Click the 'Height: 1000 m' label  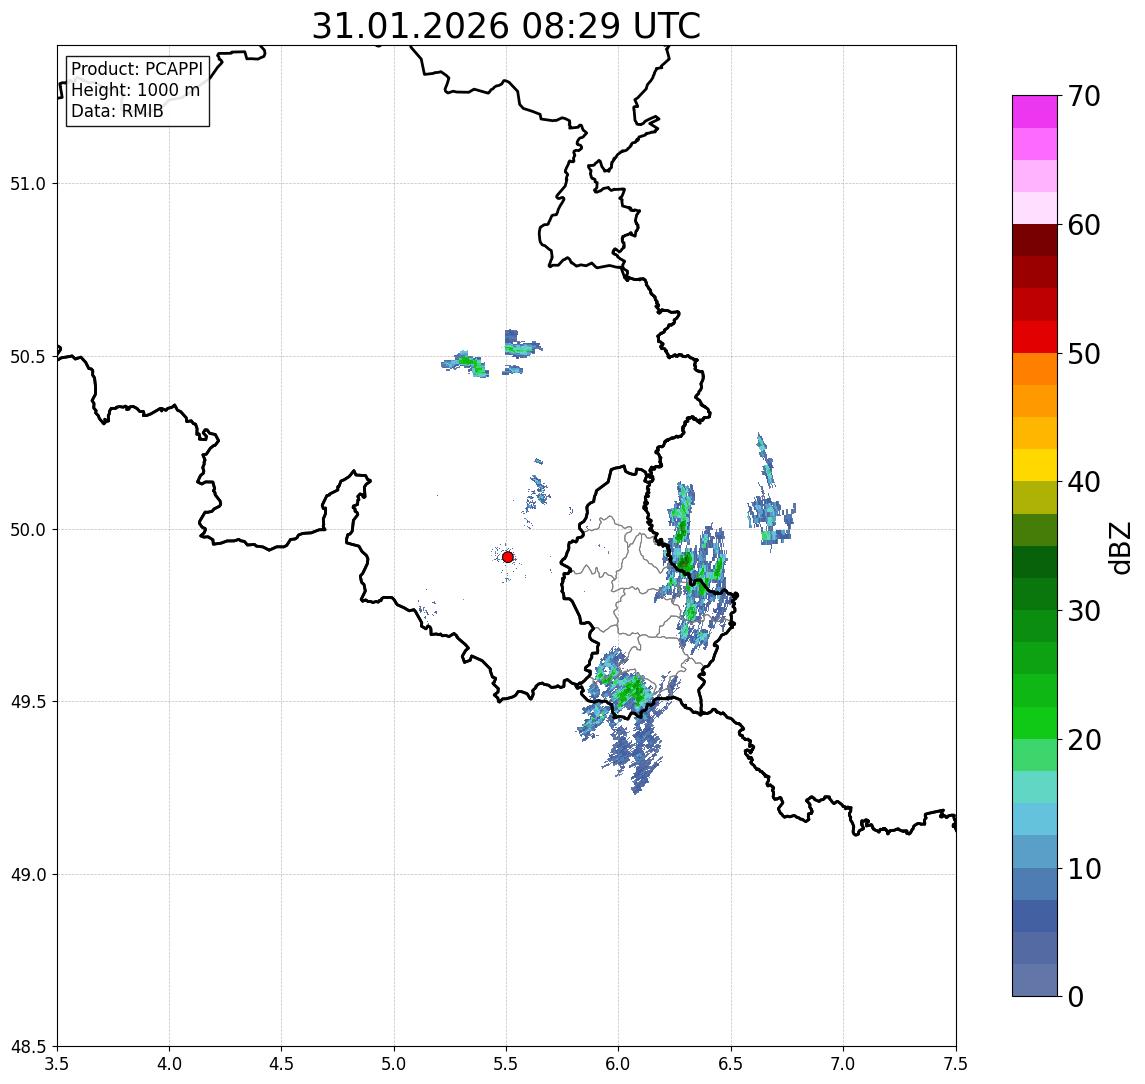135,90
